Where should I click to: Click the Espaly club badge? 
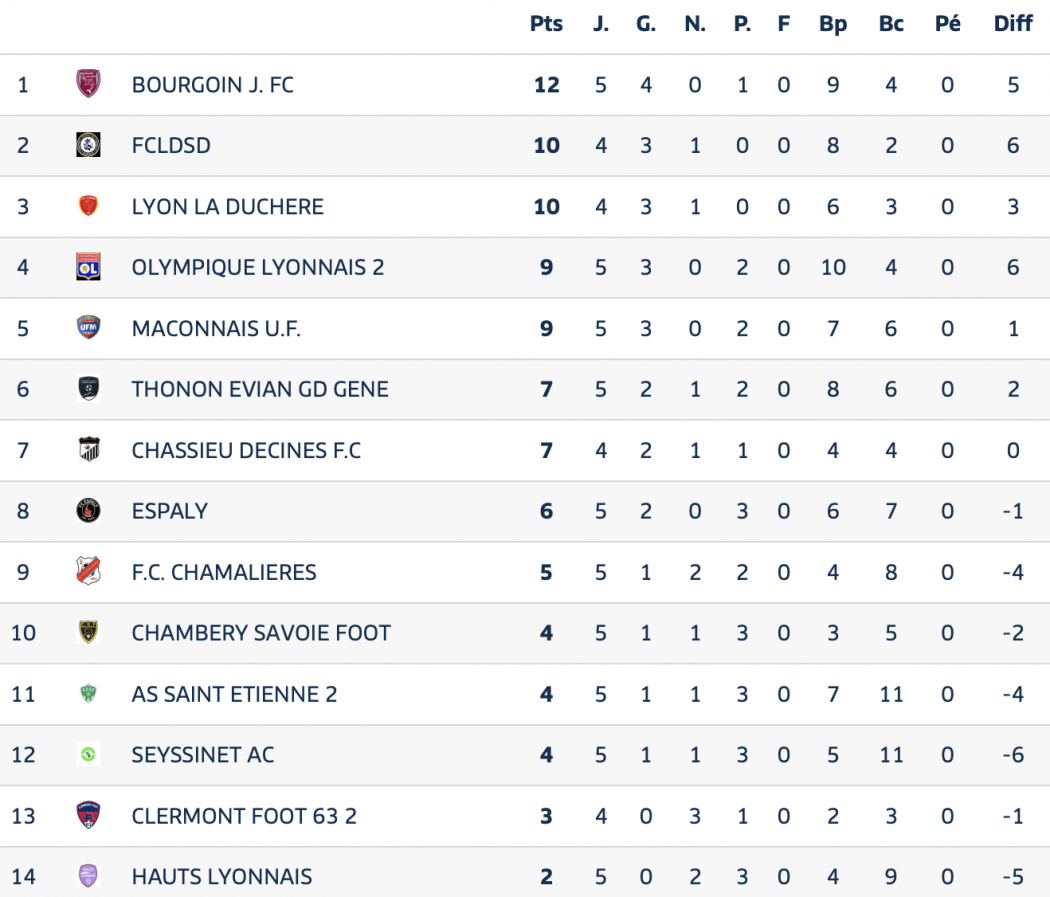(x=88, y=511)
